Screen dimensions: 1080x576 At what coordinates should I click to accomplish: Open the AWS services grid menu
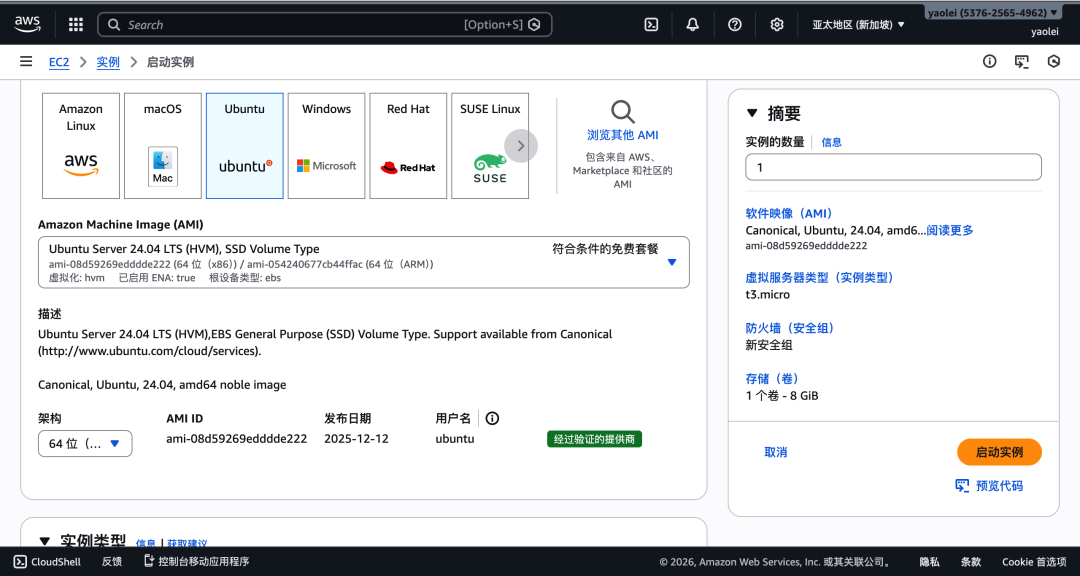75,24
